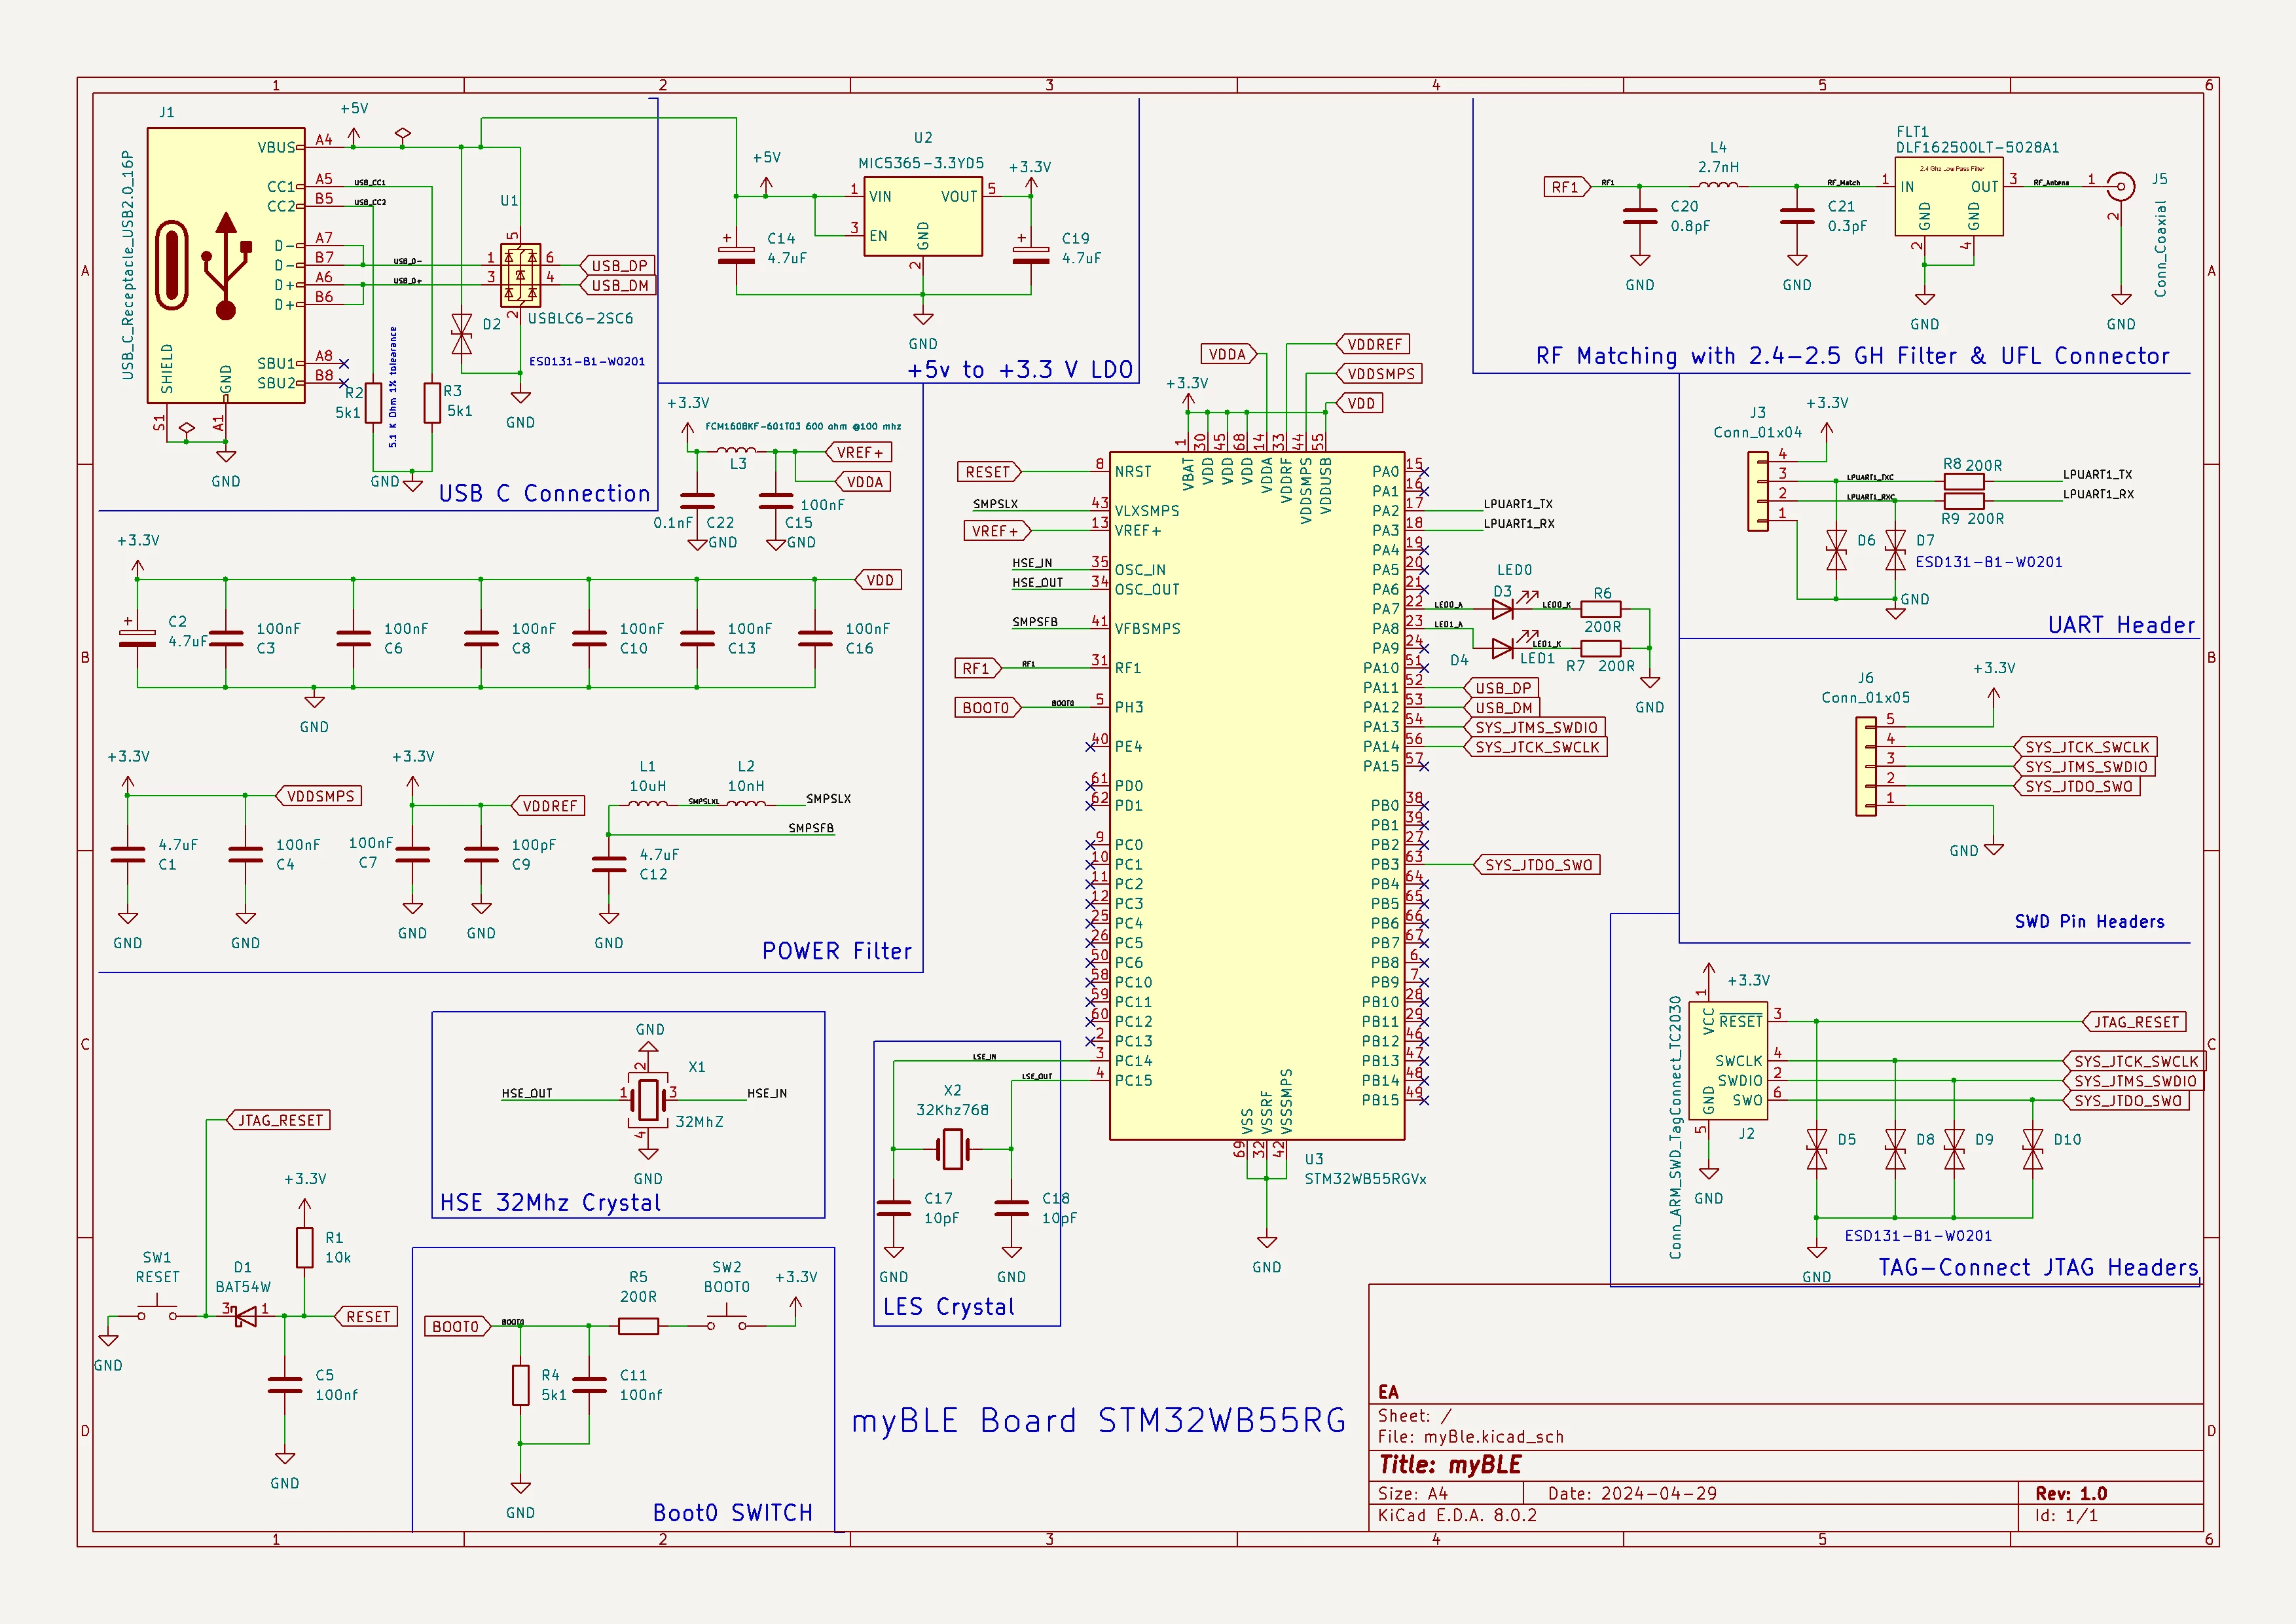Select the 200R resistor R8

(x=1964, y=481)
